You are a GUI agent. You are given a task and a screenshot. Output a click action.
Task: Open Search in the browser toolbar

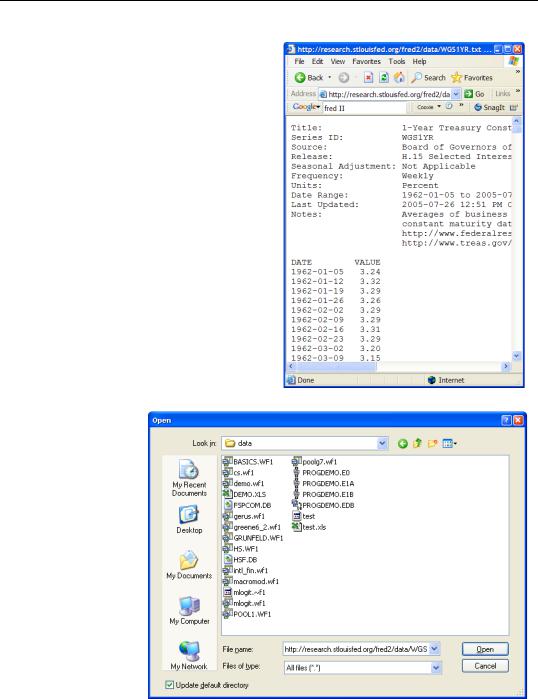coord(428,78)
